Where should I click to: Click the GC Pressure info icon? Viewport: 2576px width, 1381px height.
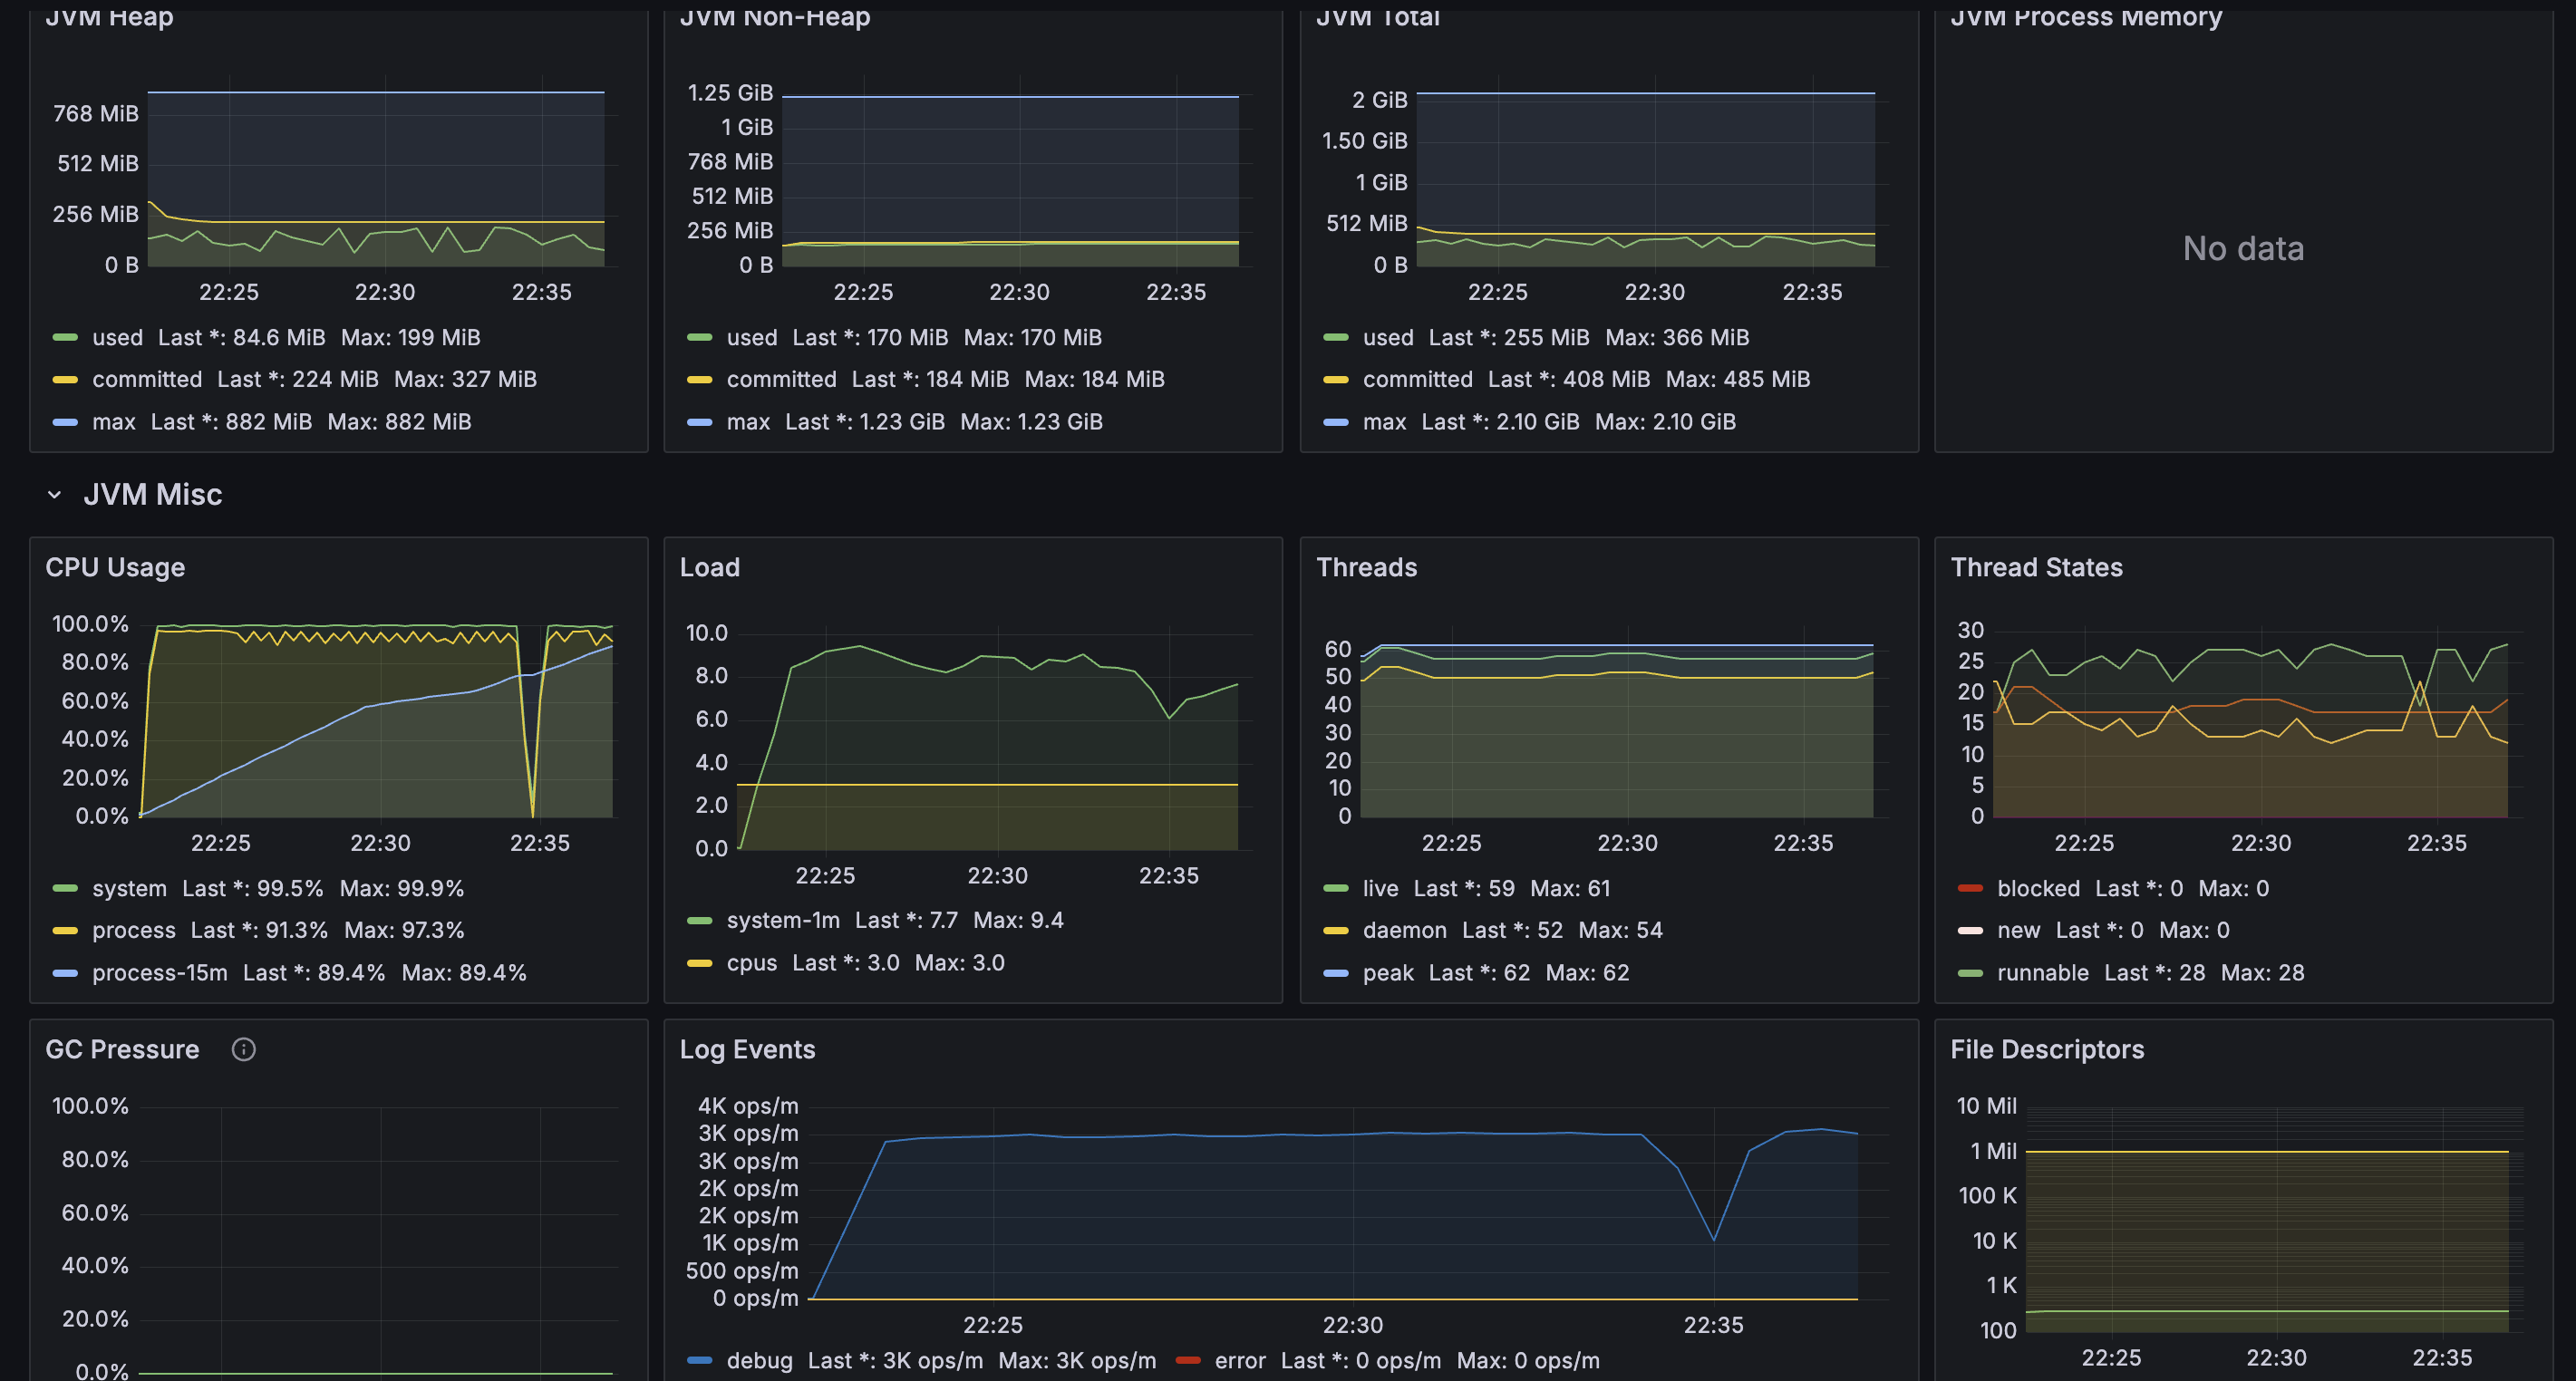click(243, 1049)
